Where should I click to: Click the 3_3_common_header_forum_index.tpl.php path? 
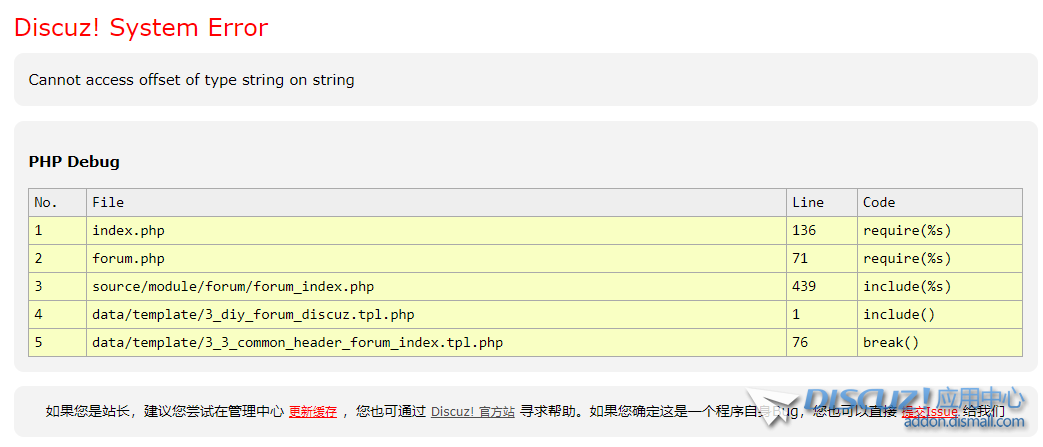click(297, 342)
